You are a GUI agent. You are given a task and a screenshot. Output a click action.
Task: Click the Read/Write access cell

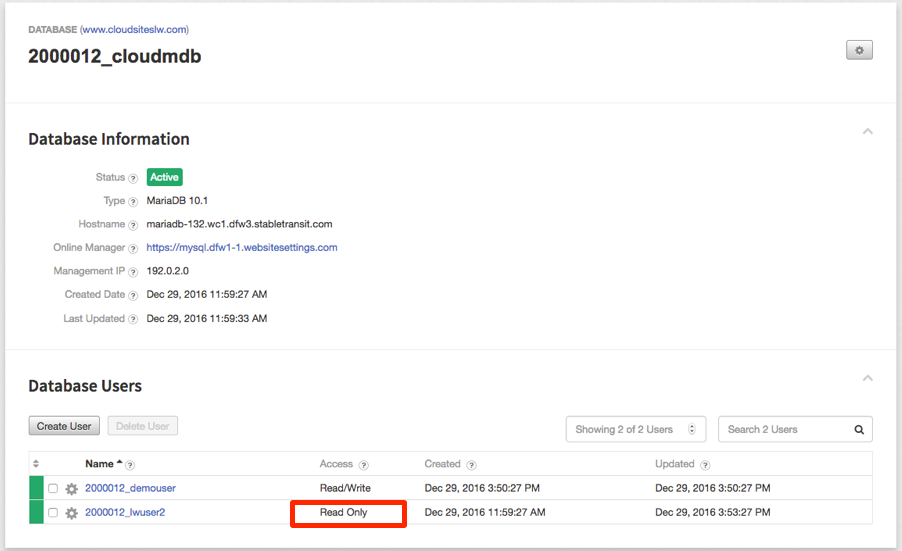(345, 488)
